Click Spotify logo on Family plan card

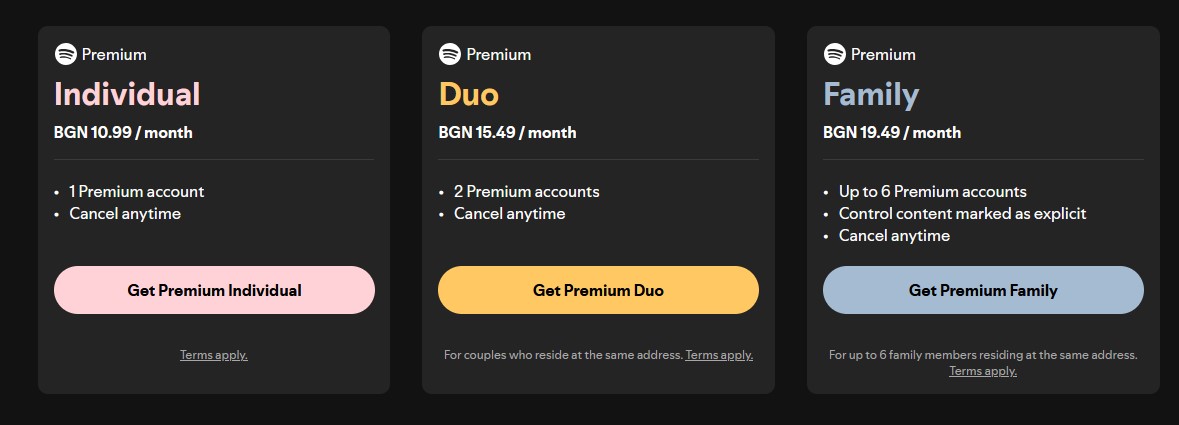834,54
